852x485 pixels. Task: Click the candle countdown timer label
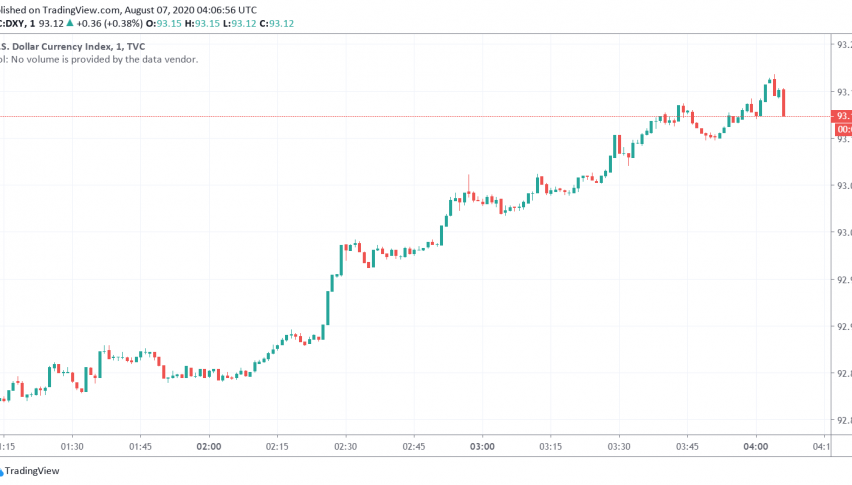tap(843, 129)
